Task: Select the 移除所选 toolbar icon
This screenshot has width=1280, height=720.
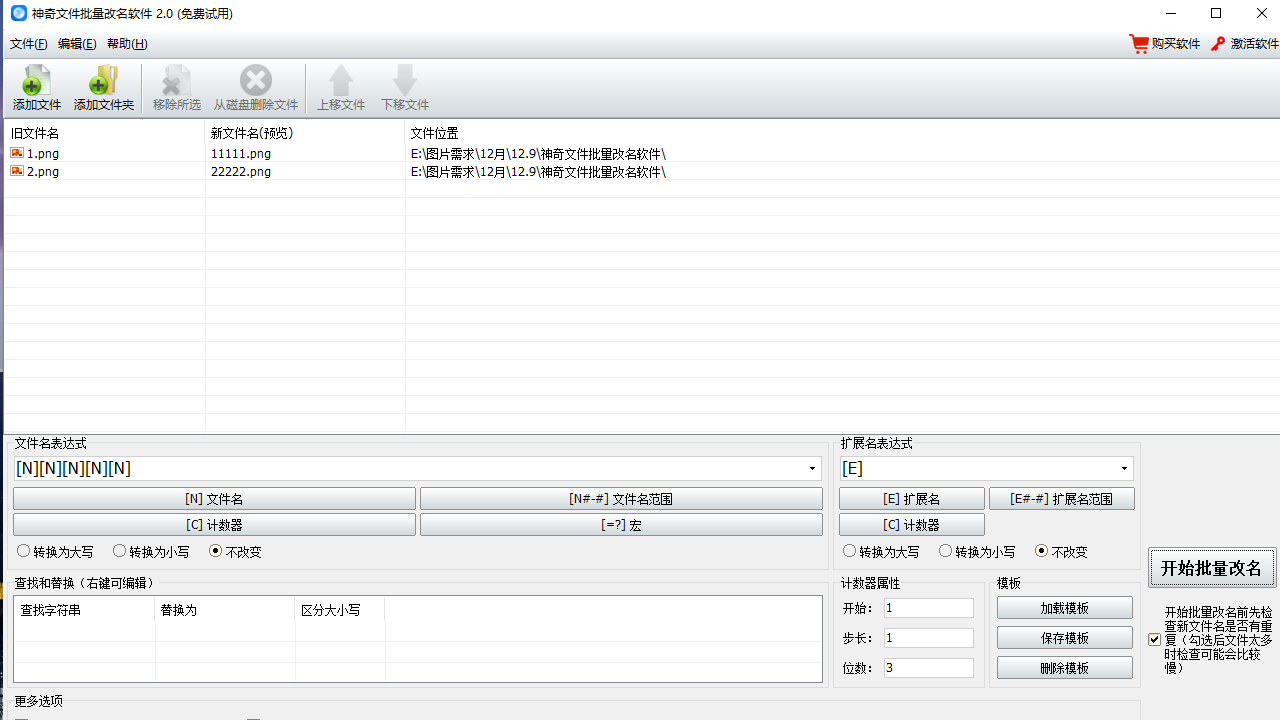Action: 175,86
